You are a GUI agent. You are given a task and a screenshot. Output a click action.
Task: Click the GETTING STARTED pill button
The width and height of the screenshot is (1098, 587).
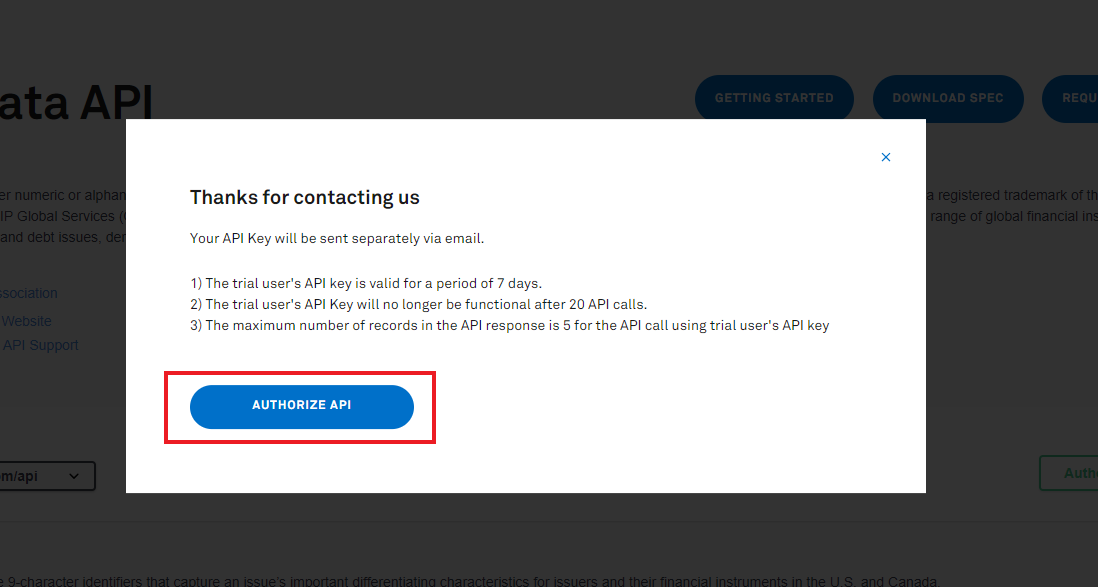(x=774, y=97)
